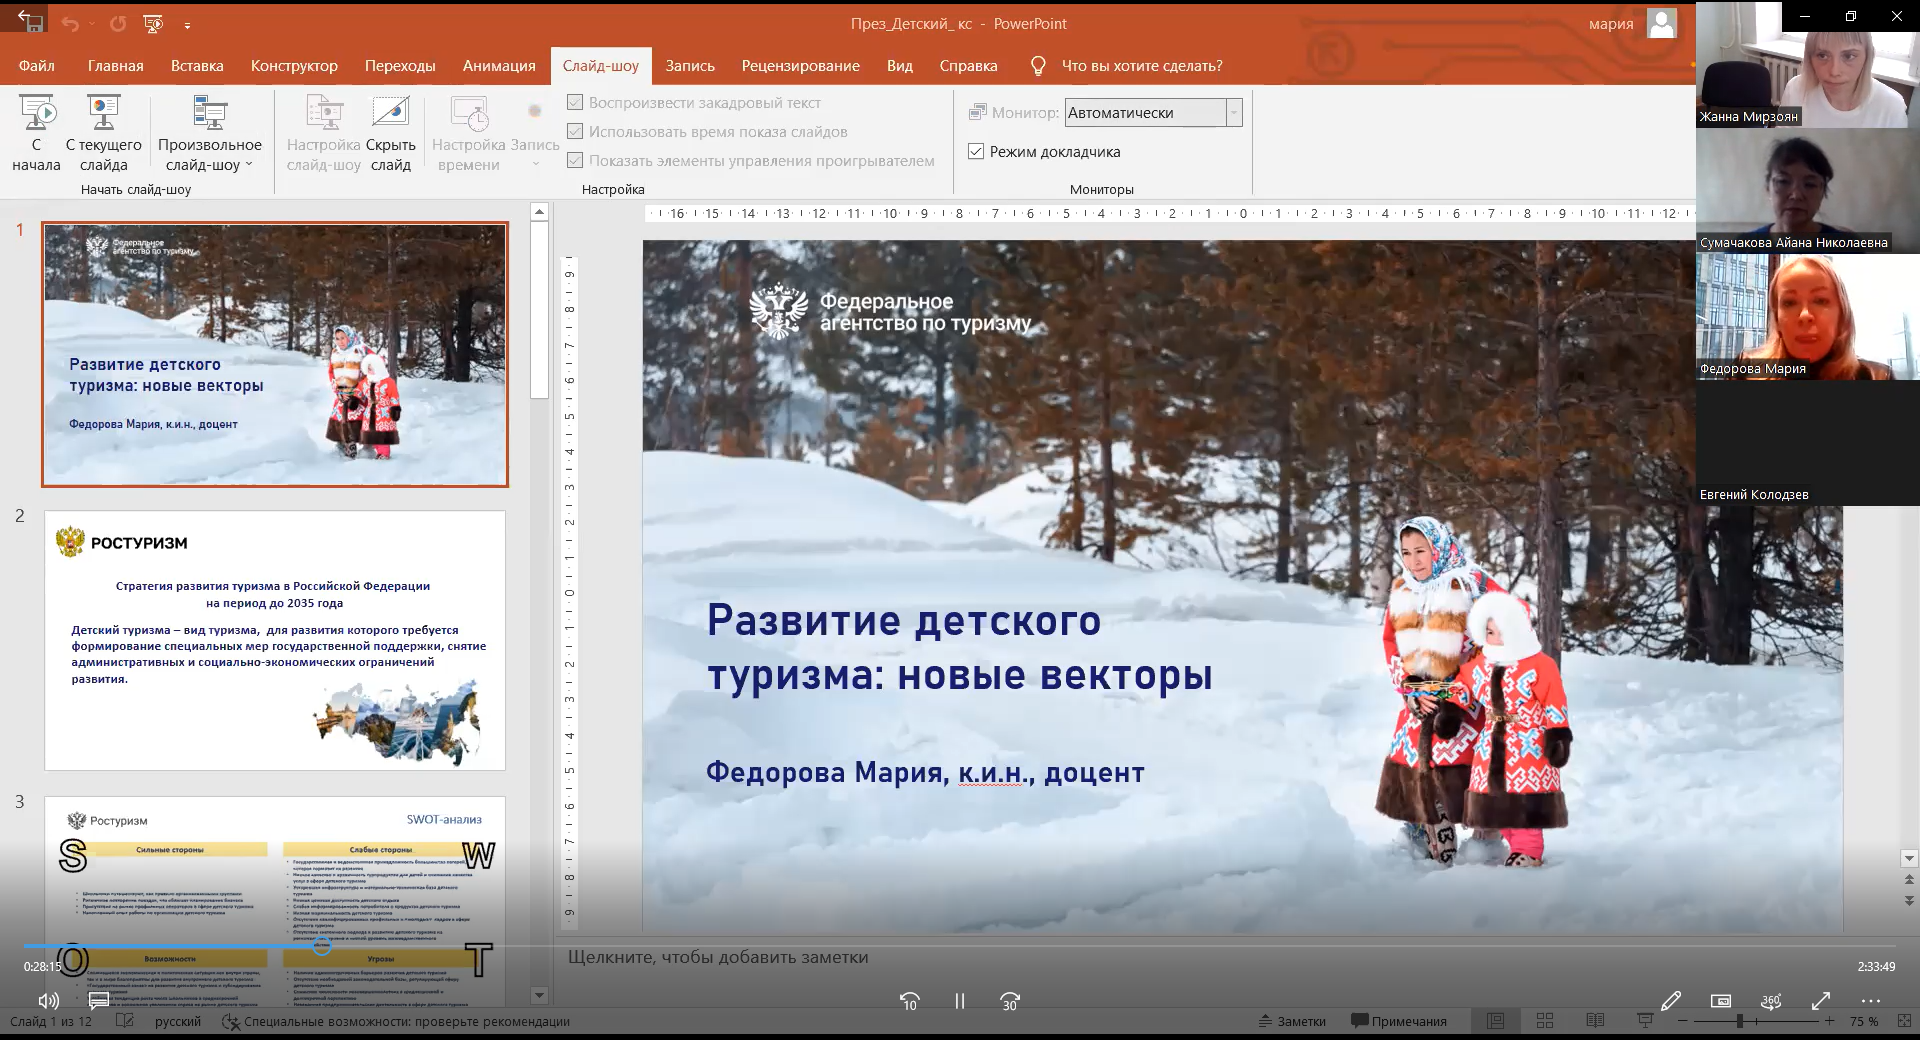The height and width of the screenshot is (1040, 1920).
Task: Open the Монитор dropdown set to Автоматически
Action: pos(1234,113)
